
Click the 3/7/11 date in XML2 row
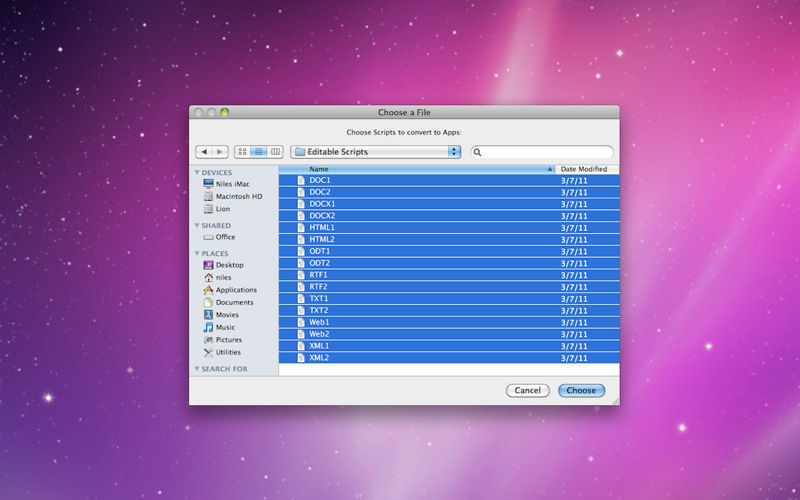tap(574, 358)
